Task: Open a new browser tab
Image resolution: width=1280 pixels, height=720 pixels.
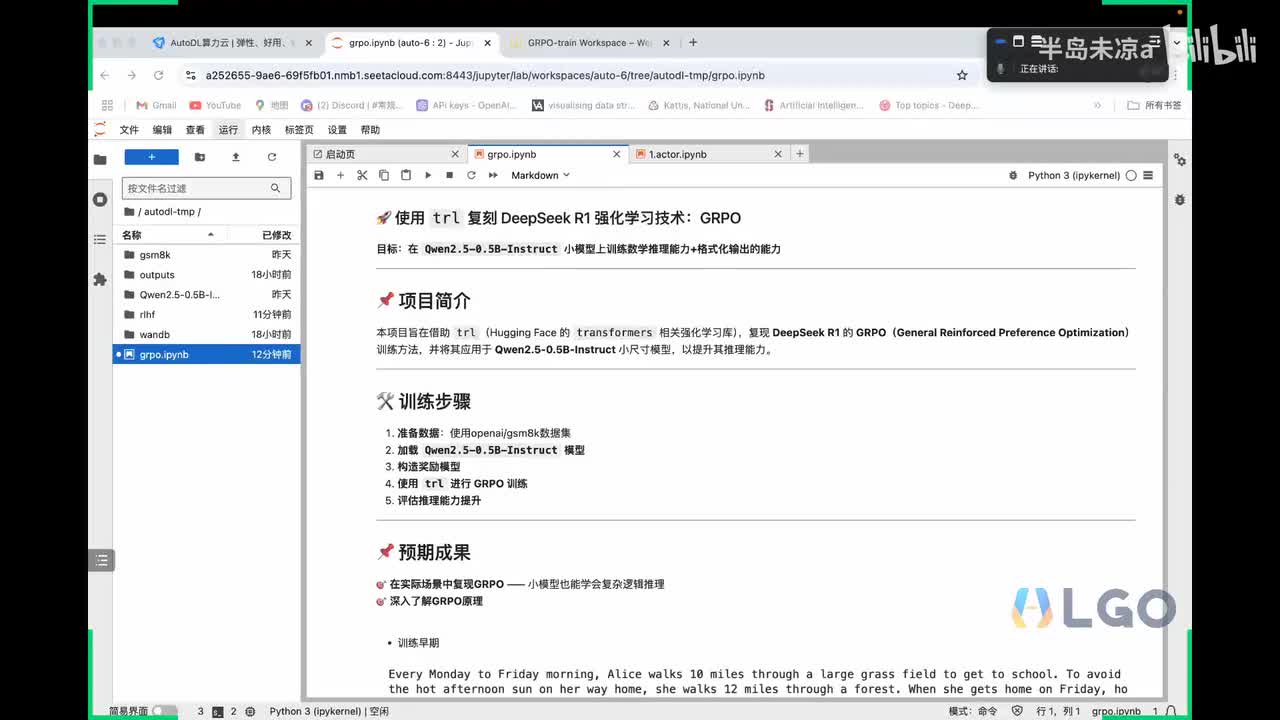Action: pyautogui.click(x=693, y=43)
